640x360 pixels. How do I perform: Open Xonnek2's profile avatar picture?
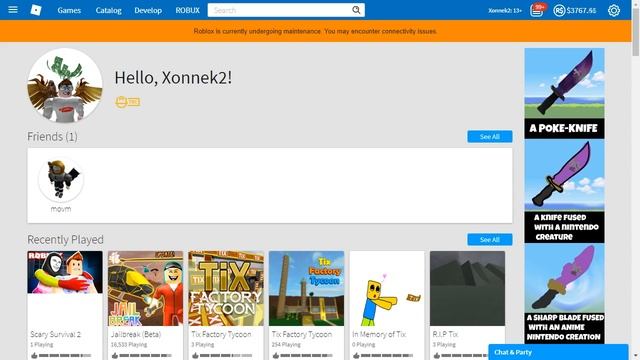point(65,85)
